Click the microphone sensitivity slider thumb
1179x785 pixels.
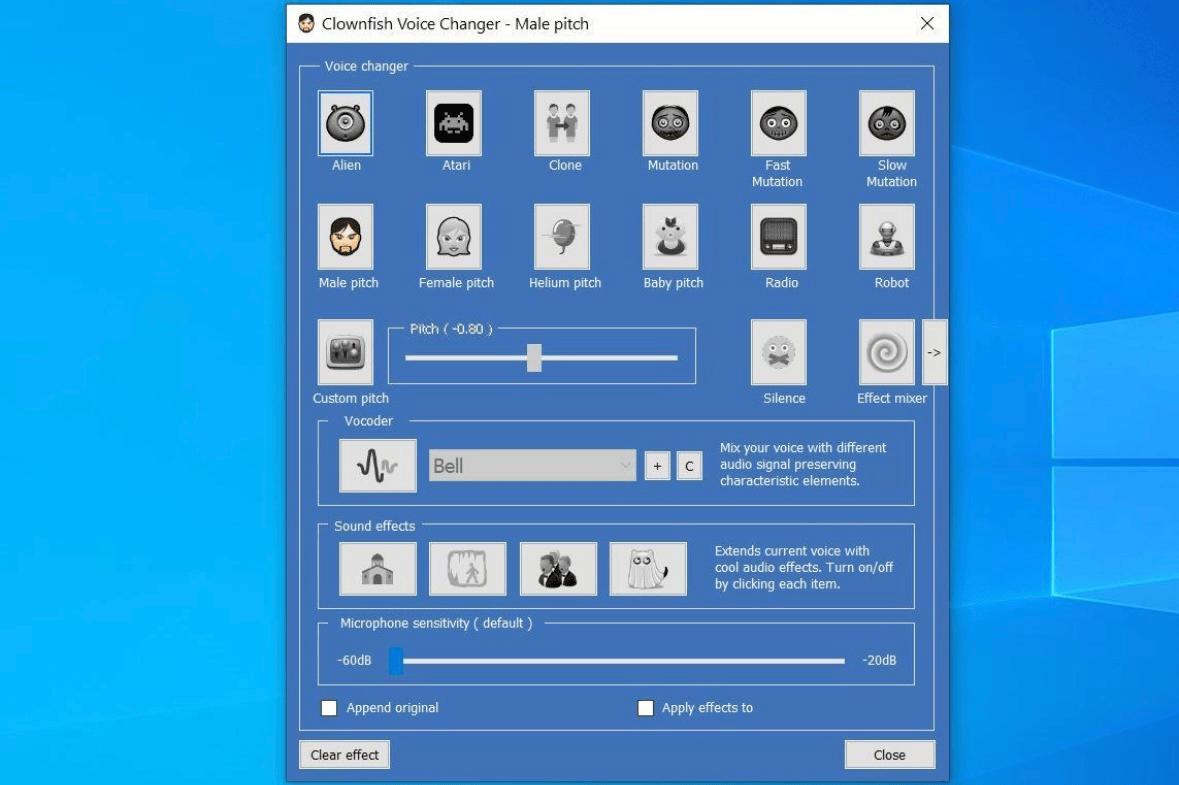pyautogui.click(x=396, y=661)
